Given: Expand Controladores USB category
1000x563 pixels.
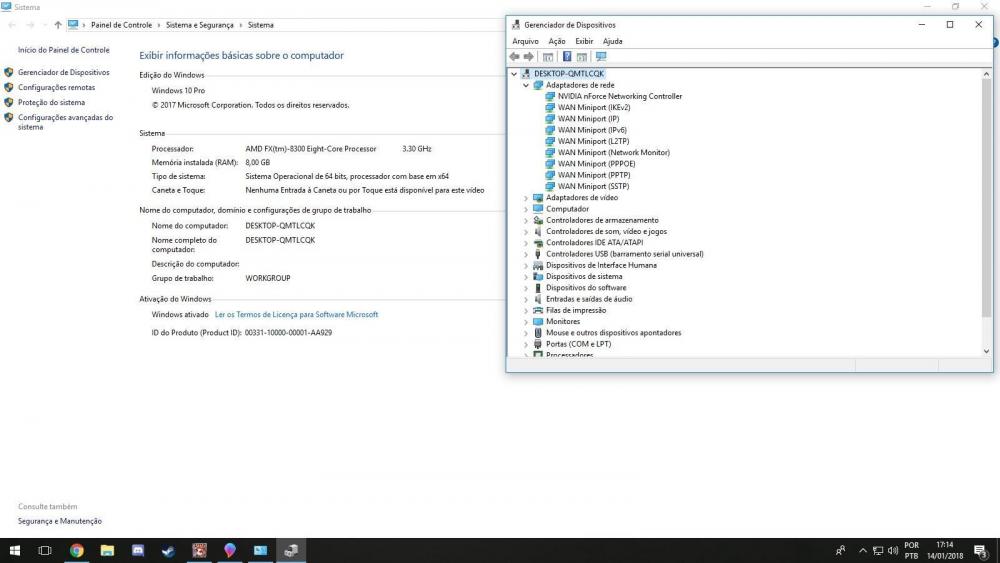Looking at the screenshot, I should point(526,254).
